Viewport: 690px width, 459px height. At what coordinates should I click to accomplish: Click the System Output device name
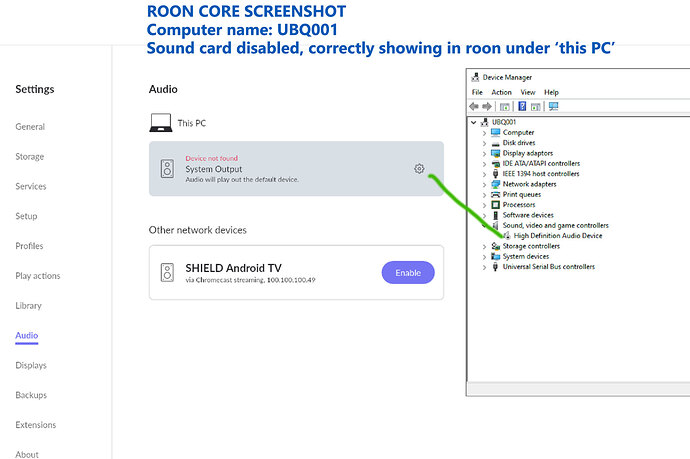click(213, 169)
